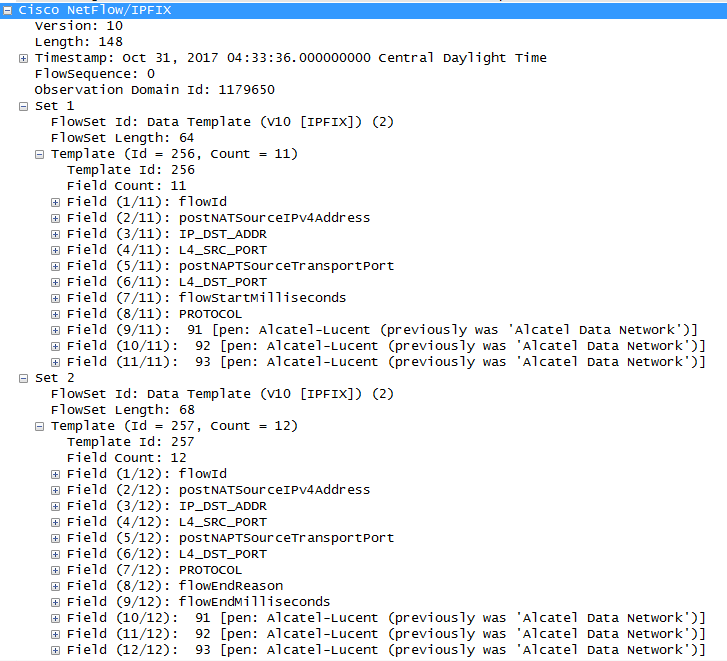
Task: Expand Field (7/11) flowStartMilliseconds
Action: tap(55, 298)
